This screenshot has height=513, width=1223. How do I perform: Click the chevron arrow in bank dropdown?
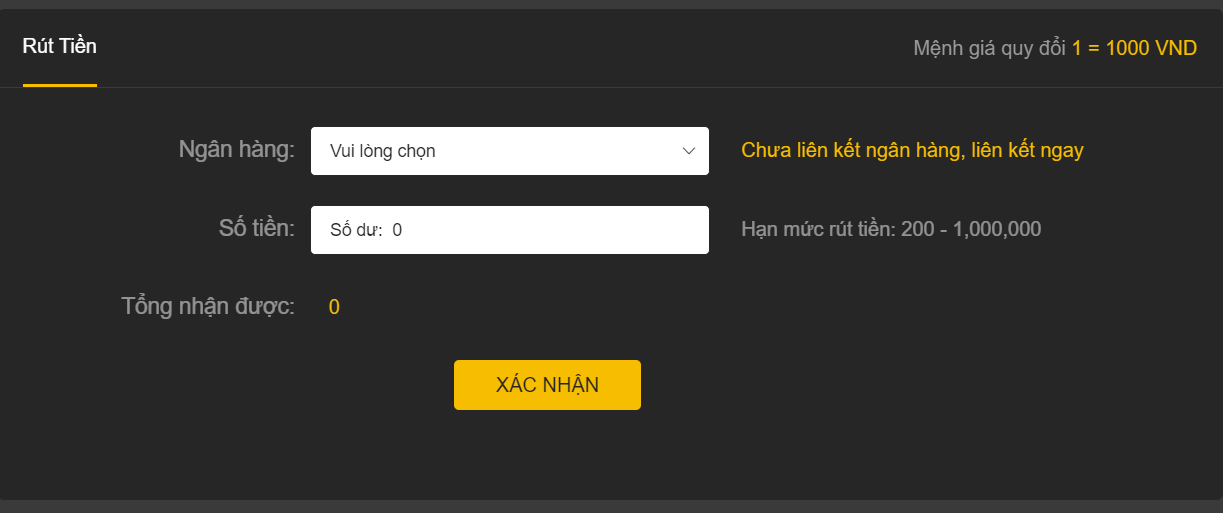pos(689,151)
